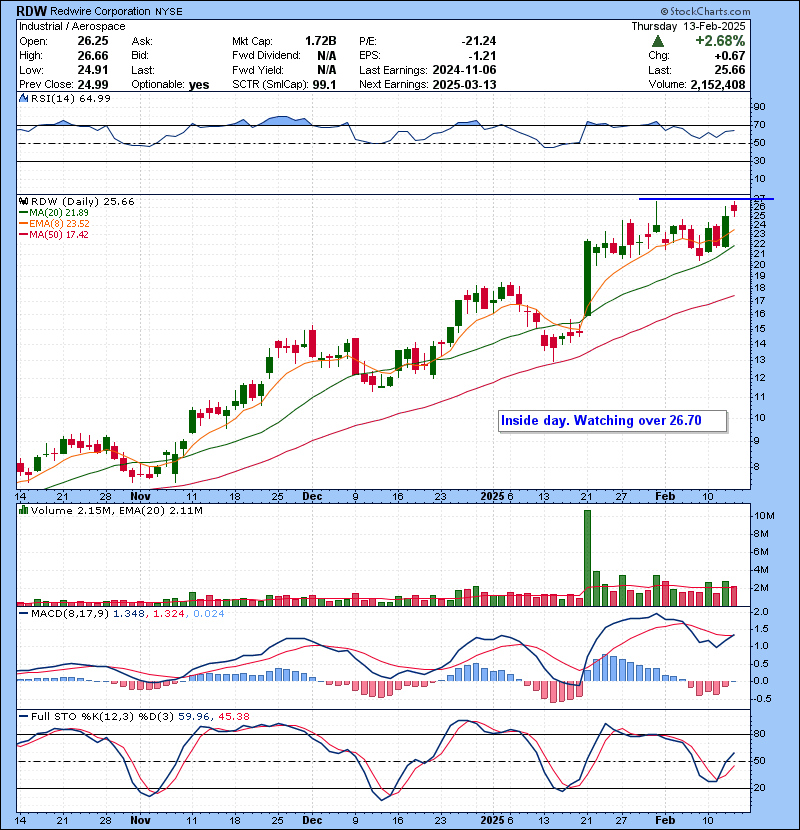Click the header Volume value 2,152,408

tap(717, 85)
